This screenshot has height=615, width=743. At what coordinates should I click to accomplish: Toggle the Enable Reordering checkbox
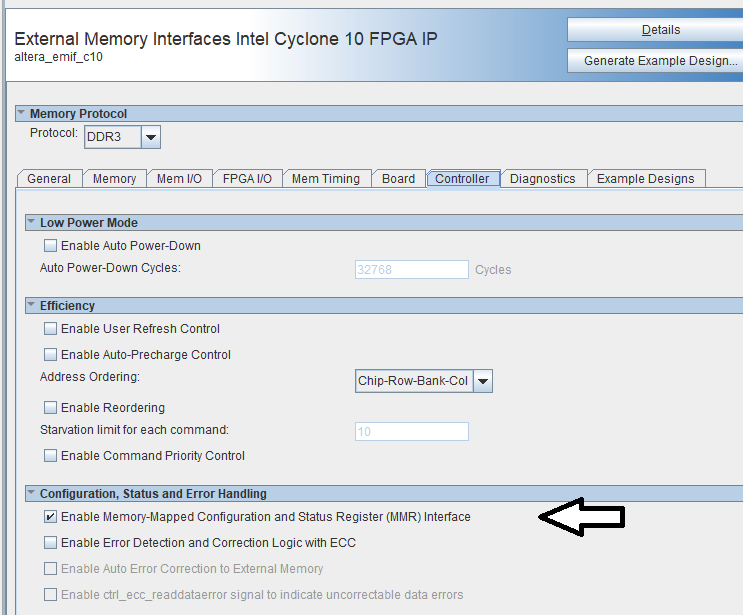tap(50, 407)
